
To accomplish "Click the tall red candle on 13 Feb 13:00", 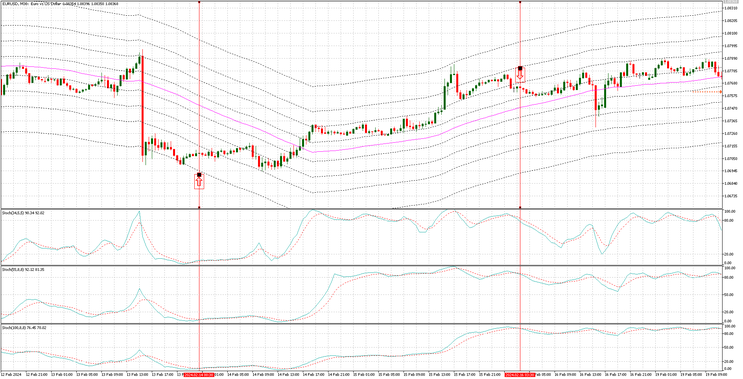I will coord(143,107).
